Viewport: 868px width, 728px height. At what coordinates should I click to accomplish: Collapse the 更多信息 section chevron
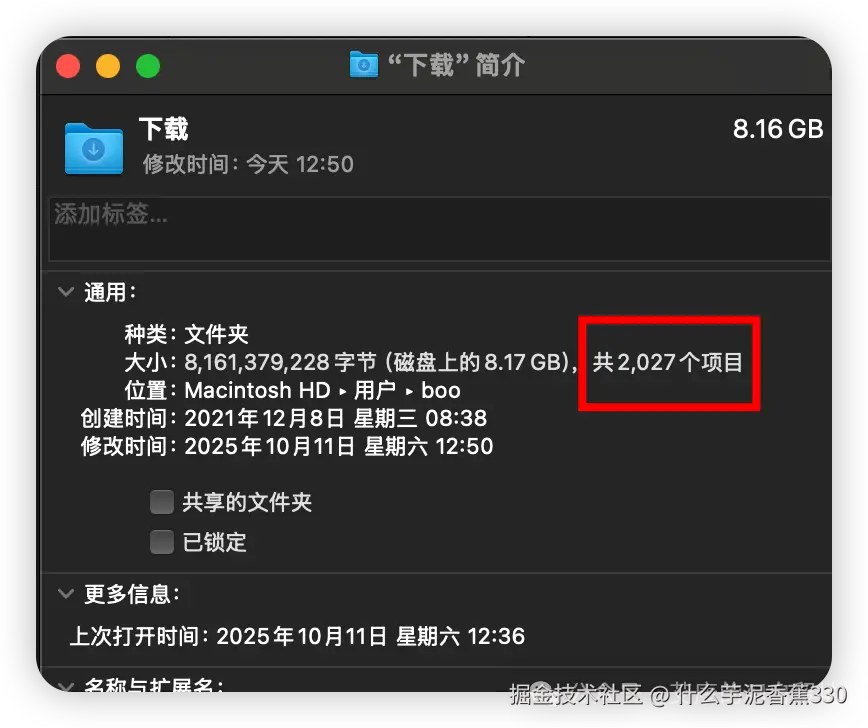pos(66,594)
